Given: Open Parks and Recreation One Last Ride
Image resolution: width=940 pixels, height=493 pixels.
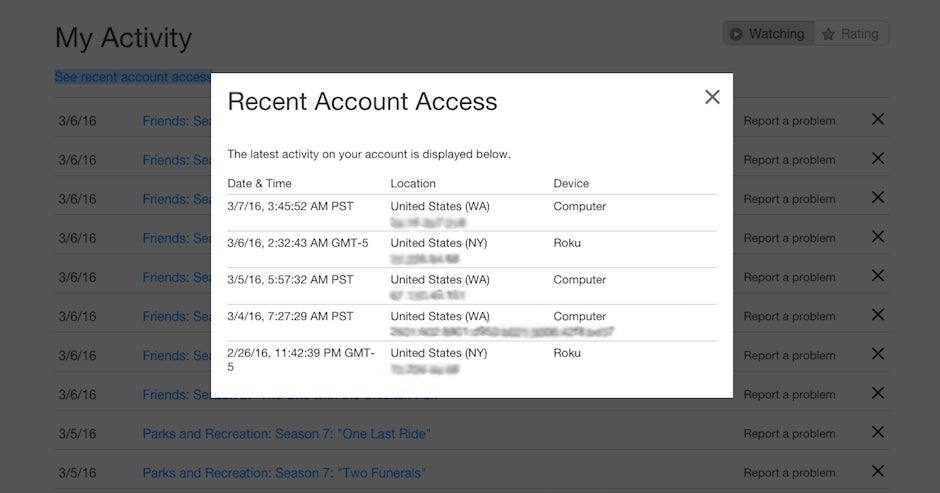Looking at the screenshot, I should tap(287, 434).
